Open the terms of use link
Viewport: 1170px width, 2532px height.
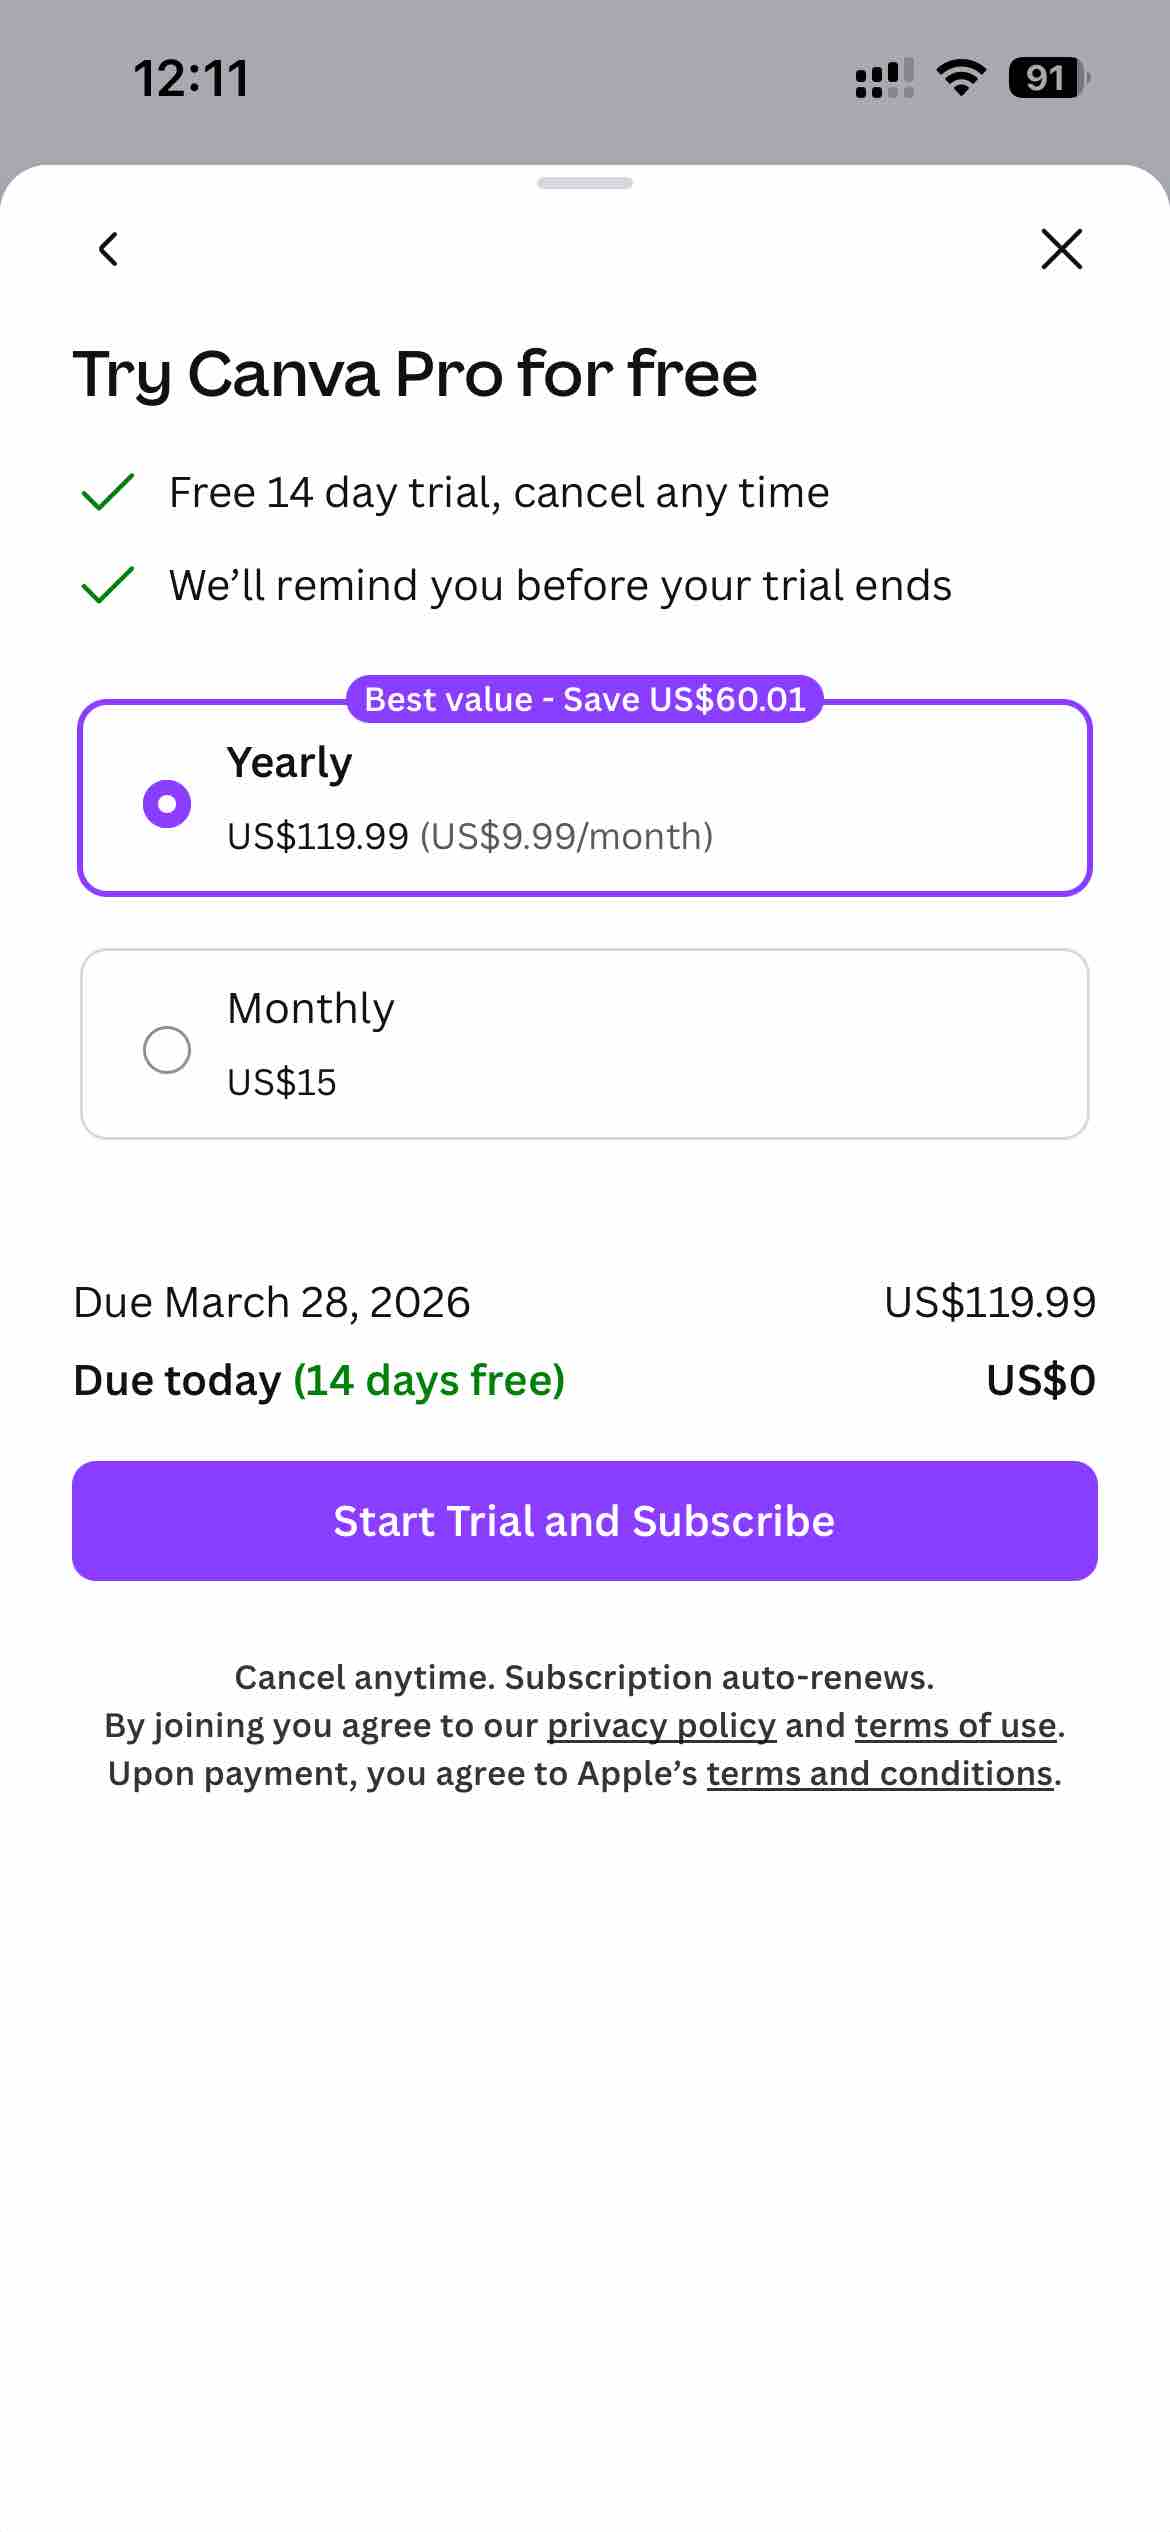[x=955, y=1726]
